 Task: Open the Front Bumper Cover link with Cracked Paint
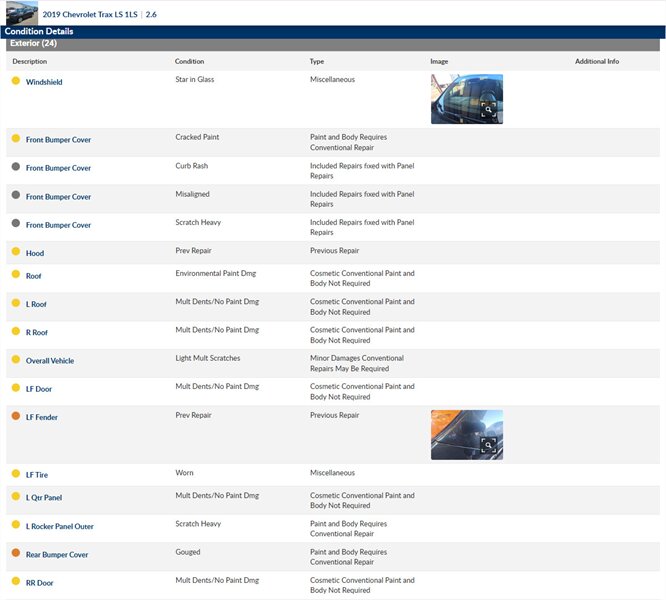click(x=58, y=140)
